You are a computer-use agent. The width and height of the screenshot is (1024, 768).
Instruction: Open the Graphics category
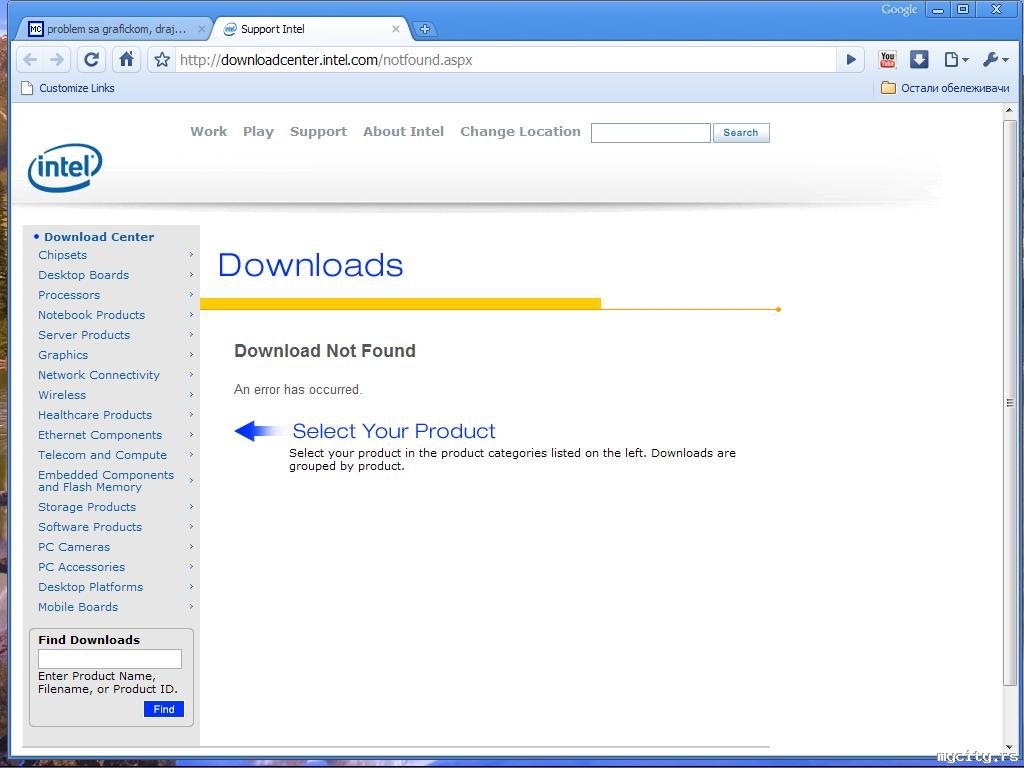click(x=63, y=355)
